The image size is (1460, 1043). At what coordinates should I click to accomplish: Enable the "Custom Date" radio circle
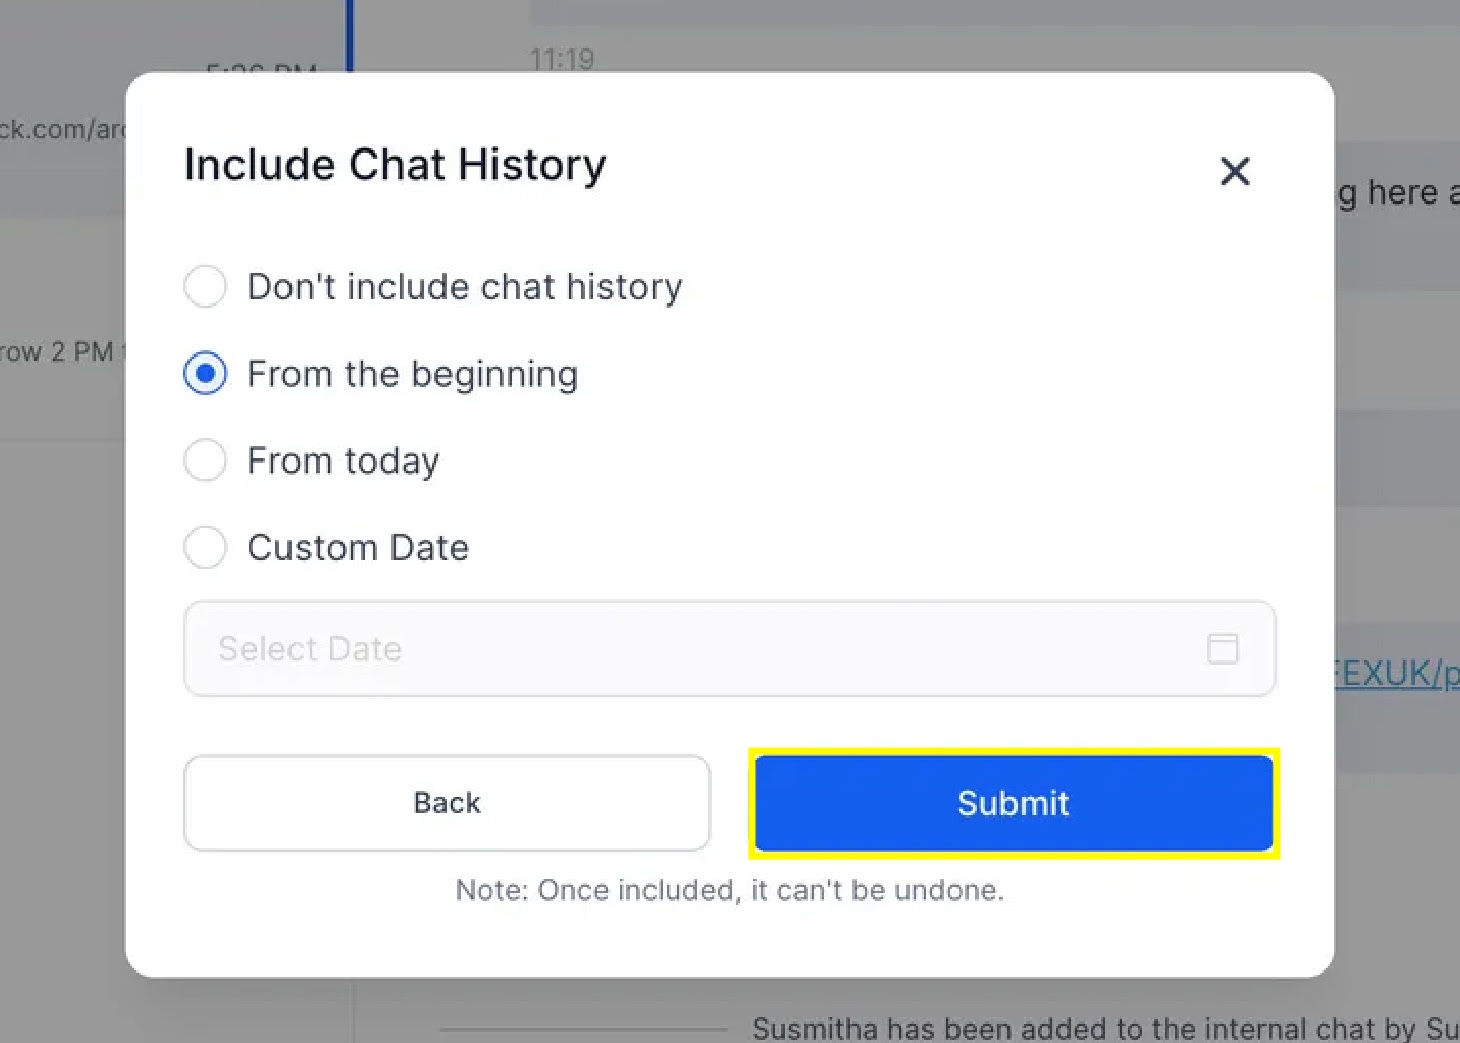[205, 548]
